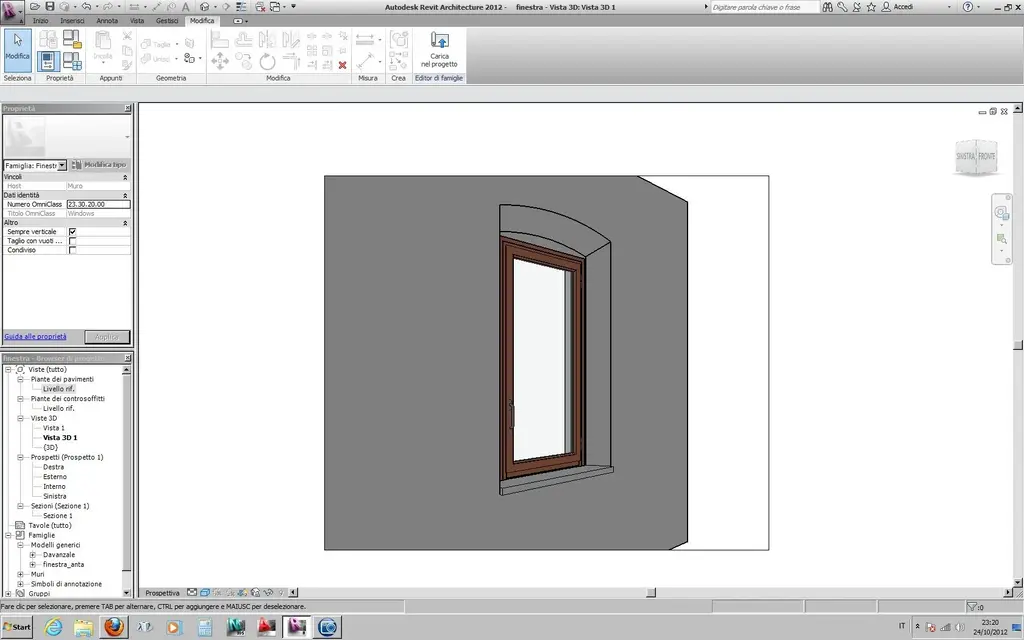Click the Start button in the taskbar
This screenshot has height=640, width=1024.
click(18, 627)
